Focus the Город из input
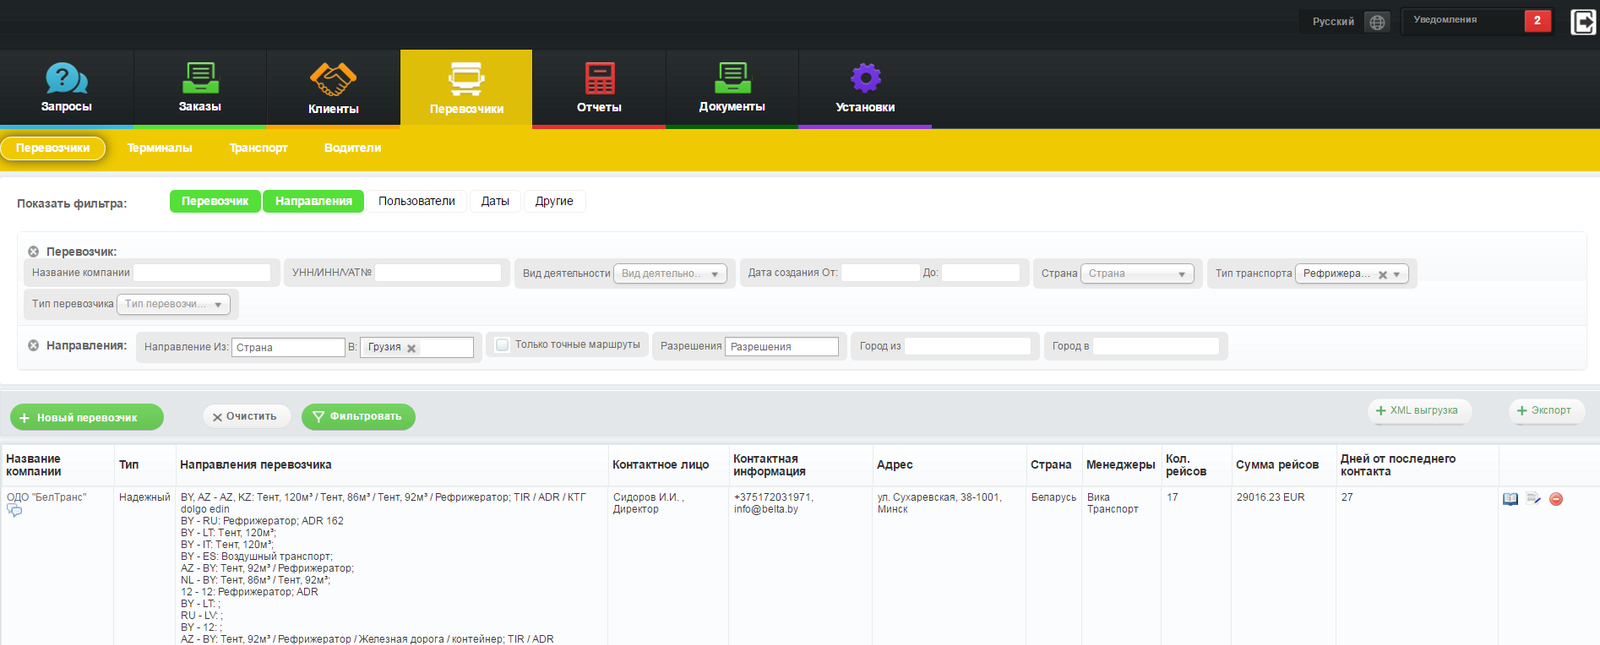This screenshot has height=645, width=1600. click(967, 346)
